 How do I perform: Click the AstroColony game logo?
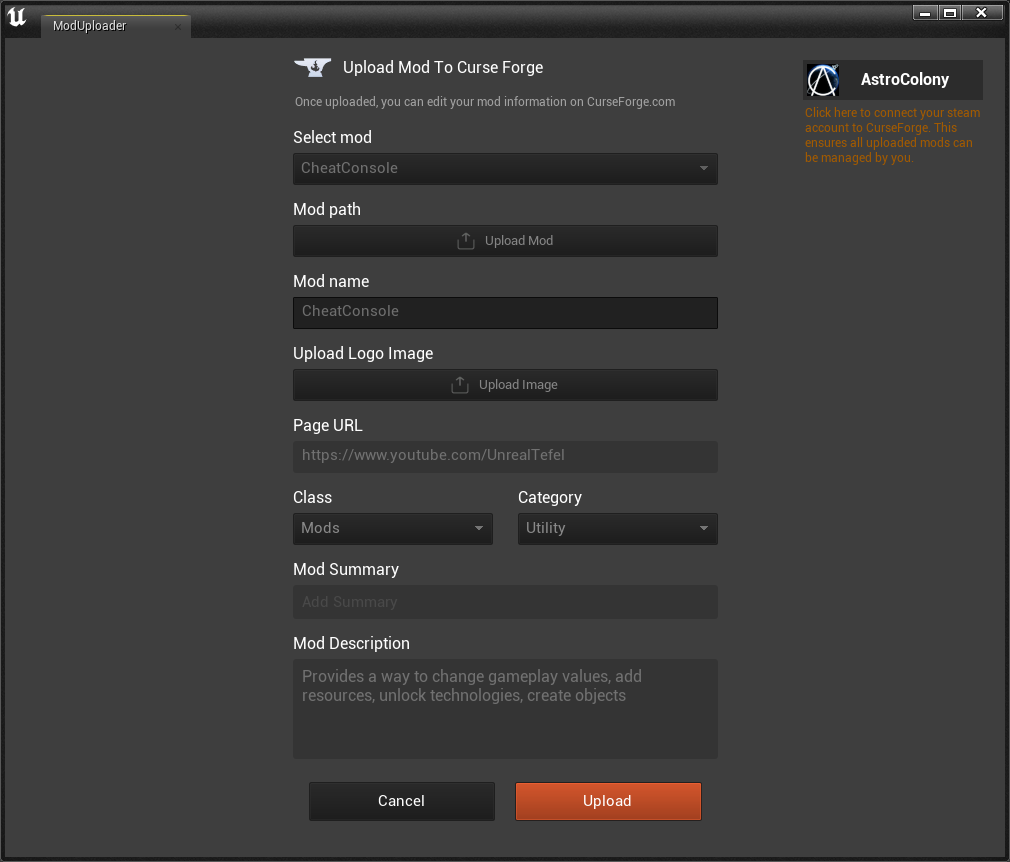pos(823,80)
